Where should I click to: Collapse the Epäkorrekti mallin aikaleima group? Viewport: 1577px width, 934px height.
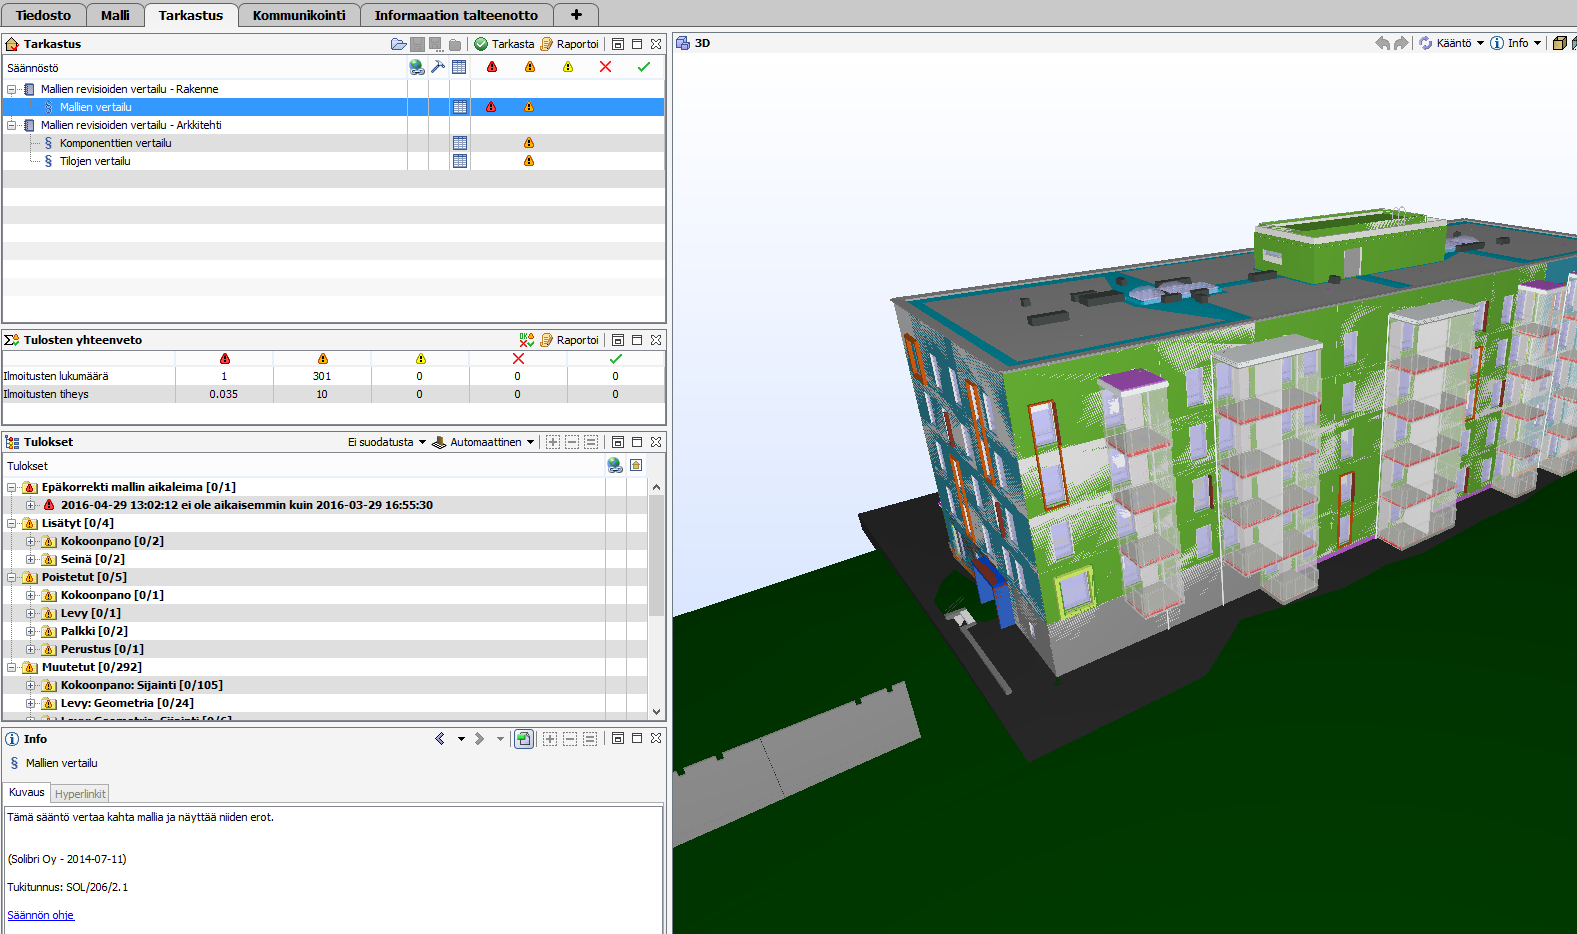(12, 487)
